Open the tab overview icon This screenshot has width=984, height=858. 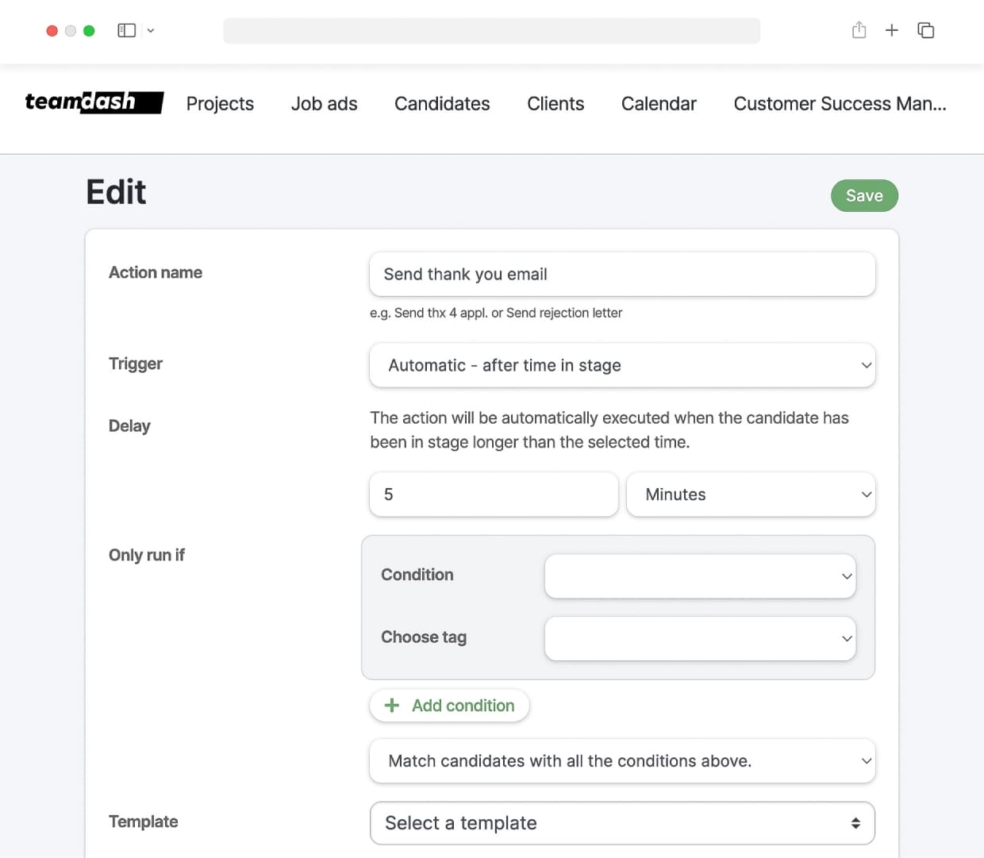[x=926, y=30]
